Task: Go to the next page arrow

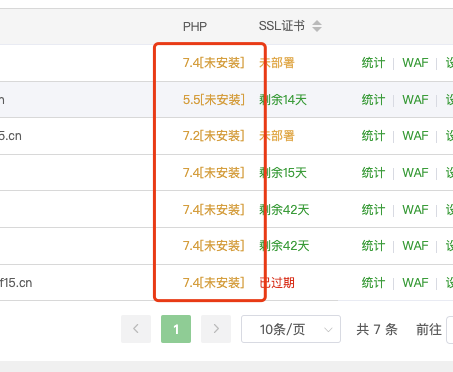Action: (x=216, y=329)
